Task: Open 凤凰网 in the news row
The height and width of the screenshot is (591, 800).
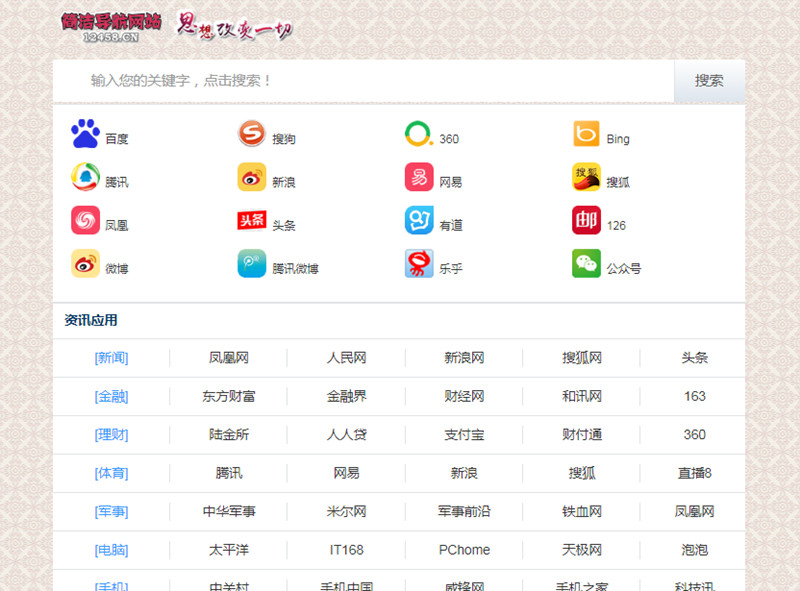Action: 229,358
